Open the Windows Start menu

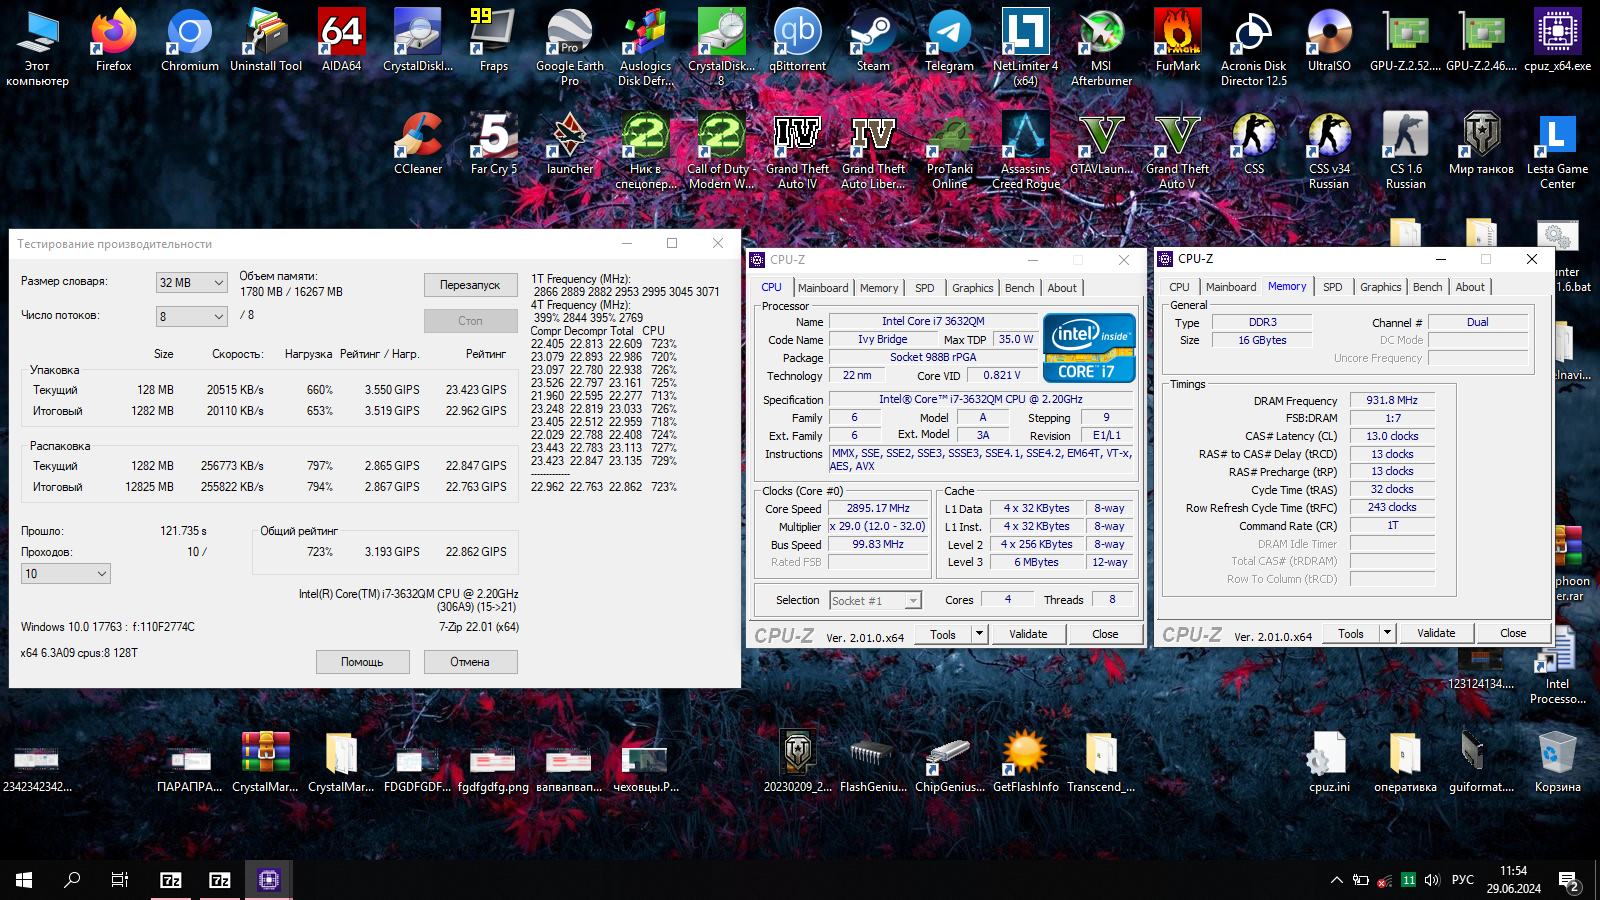pyautogui.click(x=24, y=880)
